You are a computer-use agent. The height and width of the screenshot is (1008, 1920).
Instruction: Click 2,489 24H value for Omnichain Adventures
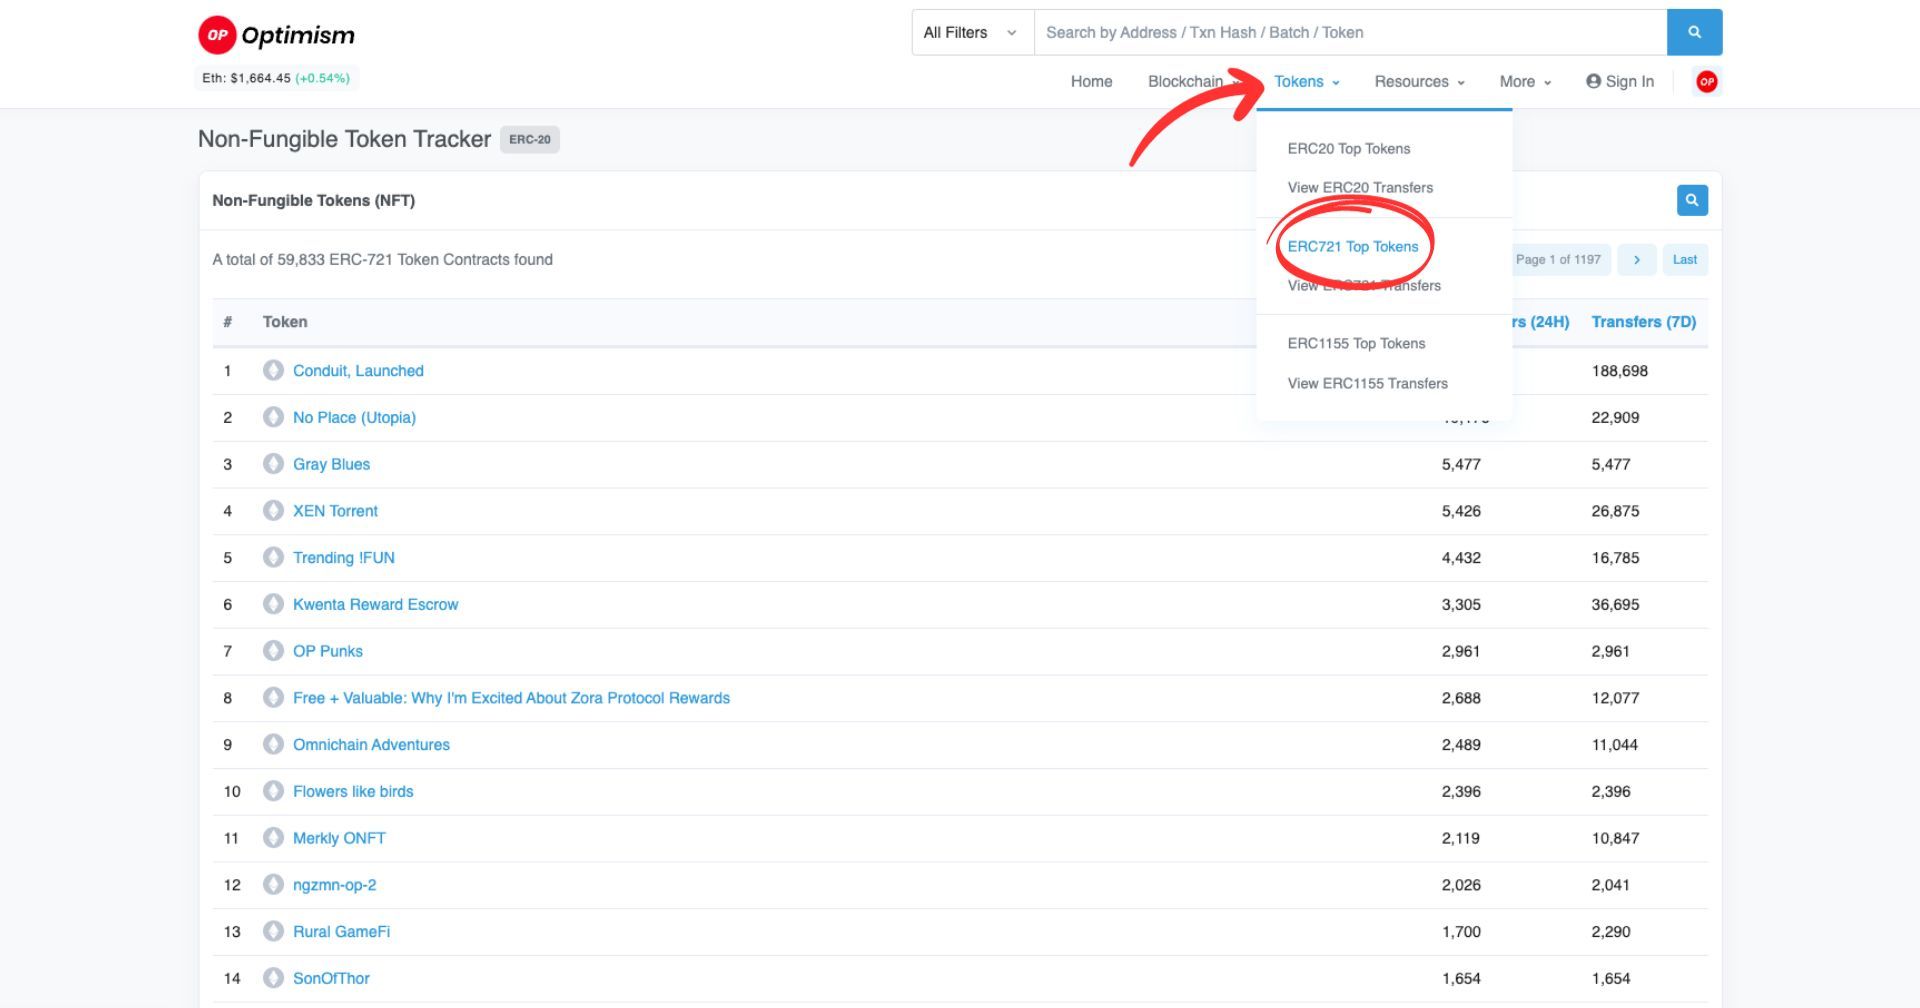point(1461,745)
